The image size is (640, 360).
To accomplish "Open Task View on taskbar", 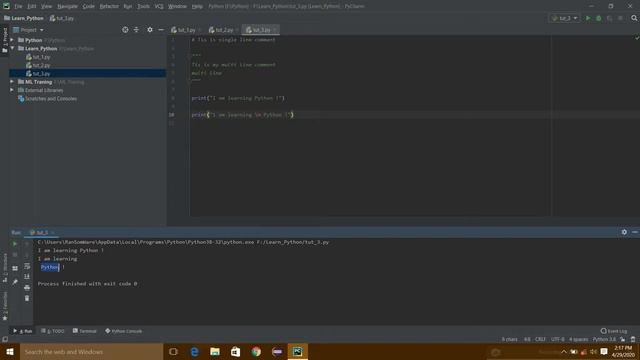I will (173, 352).
